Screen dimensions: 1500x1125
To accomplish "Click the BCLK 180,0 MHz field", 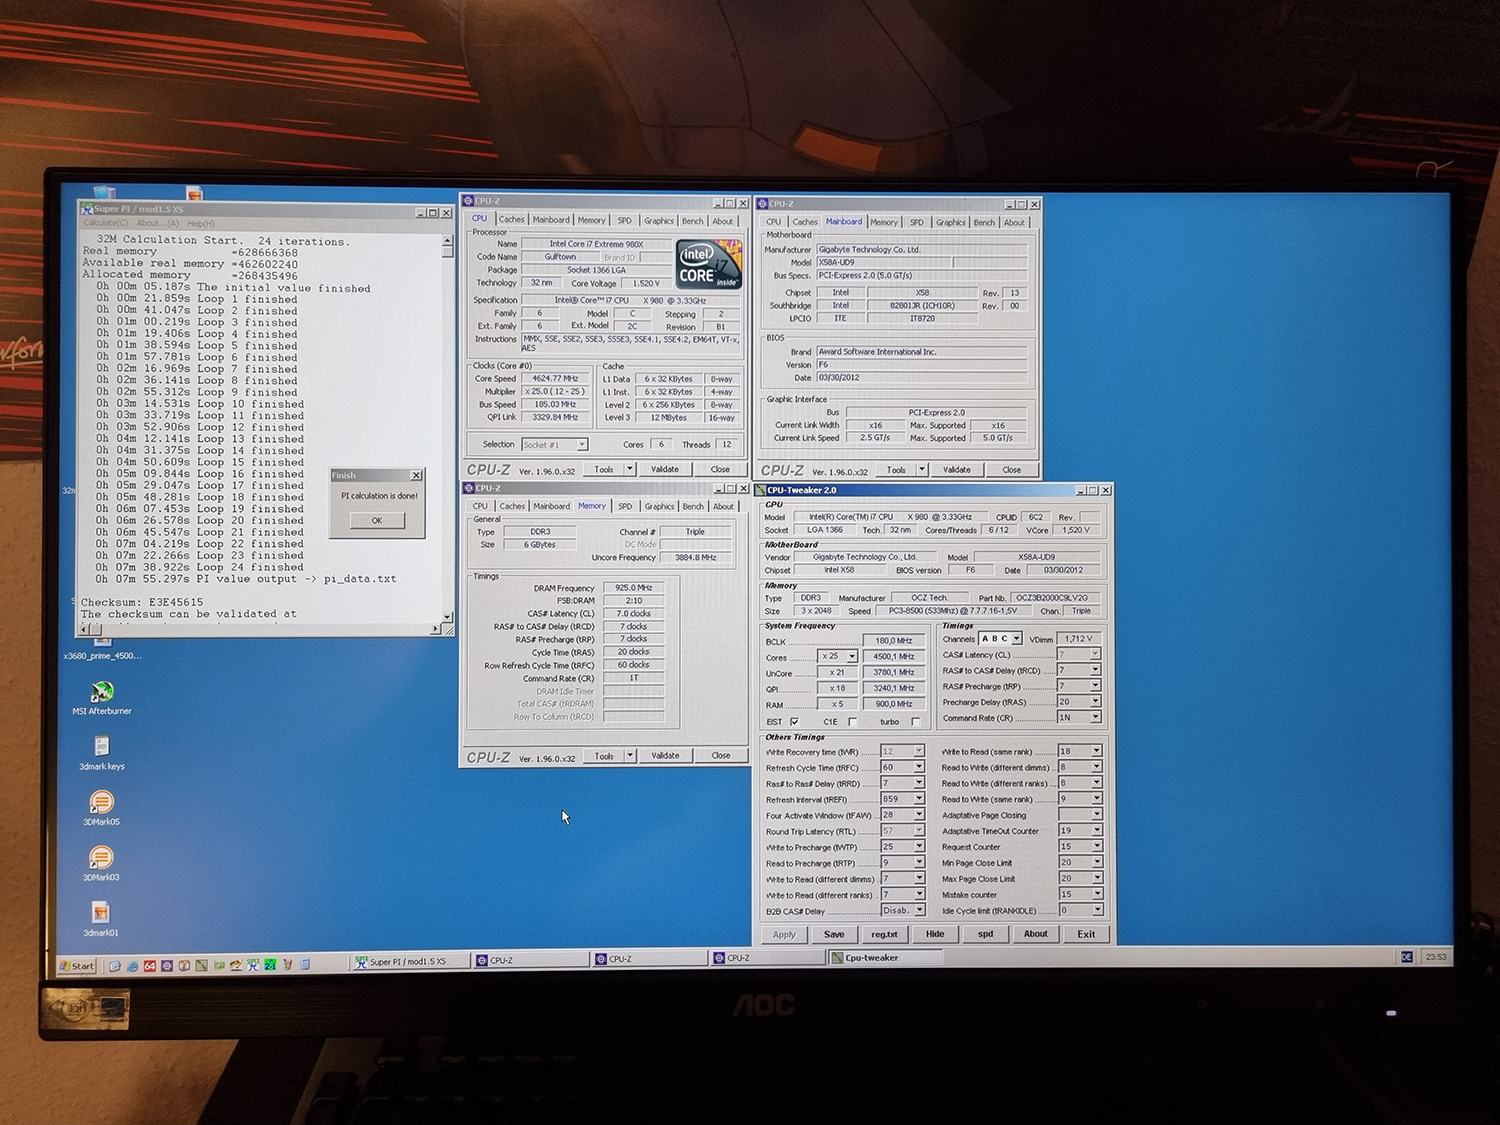I will point(894,641).
